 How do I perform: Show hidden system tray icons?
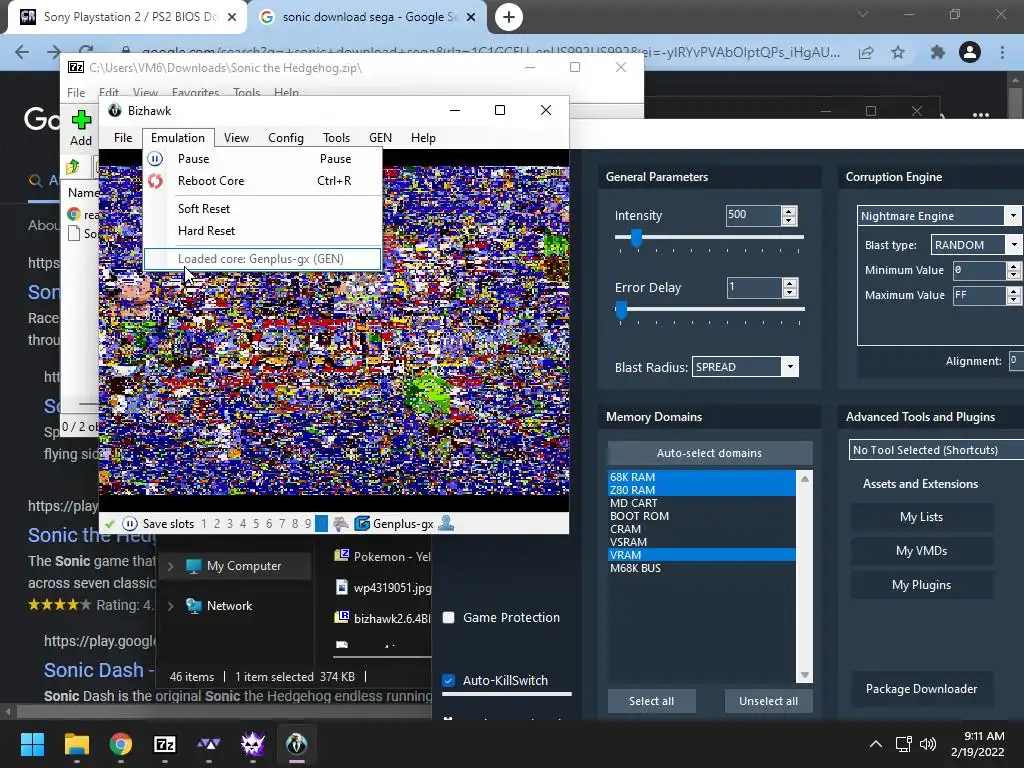(x=876, y=744)
